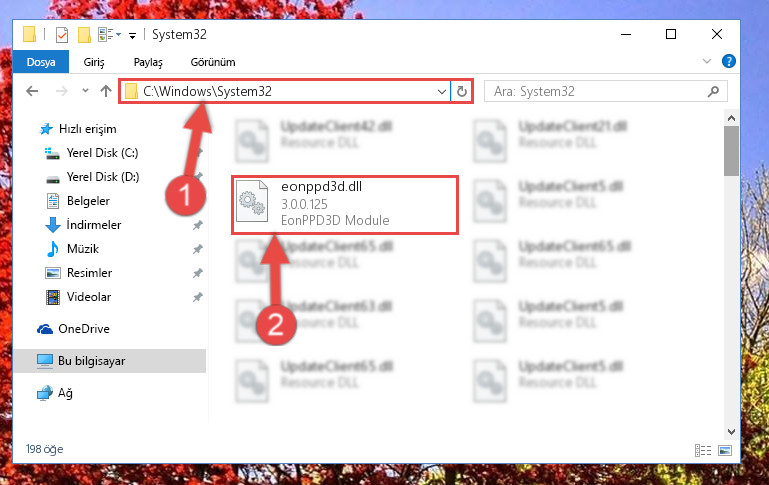Unpin İndirmeler from quick access
Image resolution: width=769 pixels, height=485 pixels.
pyautogui.click(x=197, y=225)
